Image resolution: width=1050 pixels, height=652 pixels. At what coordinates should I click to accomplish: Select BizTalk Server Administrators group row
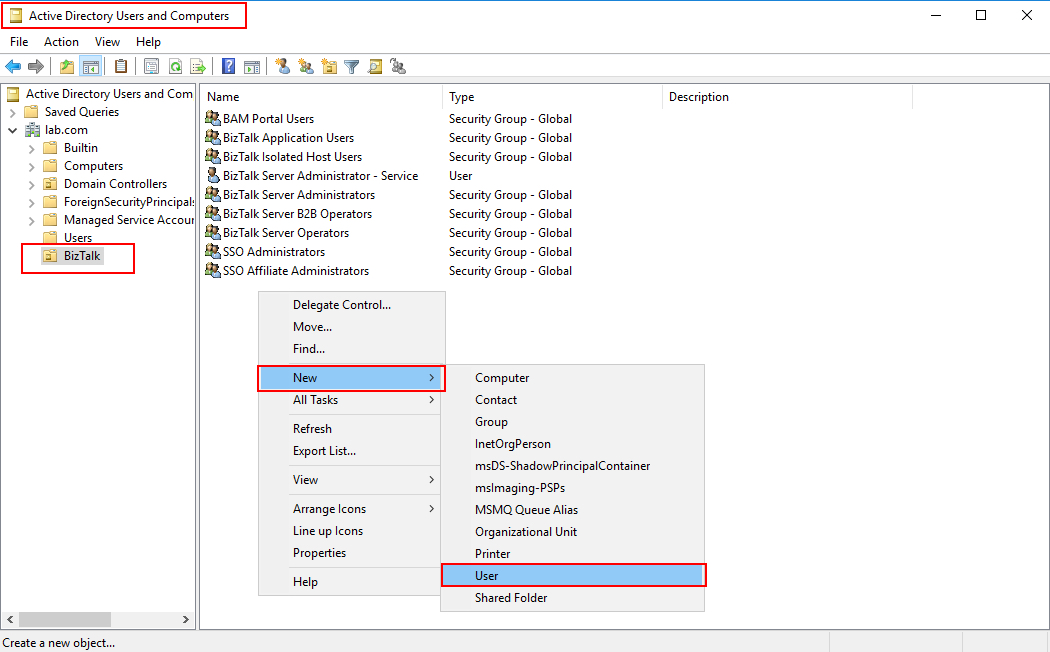299,195
